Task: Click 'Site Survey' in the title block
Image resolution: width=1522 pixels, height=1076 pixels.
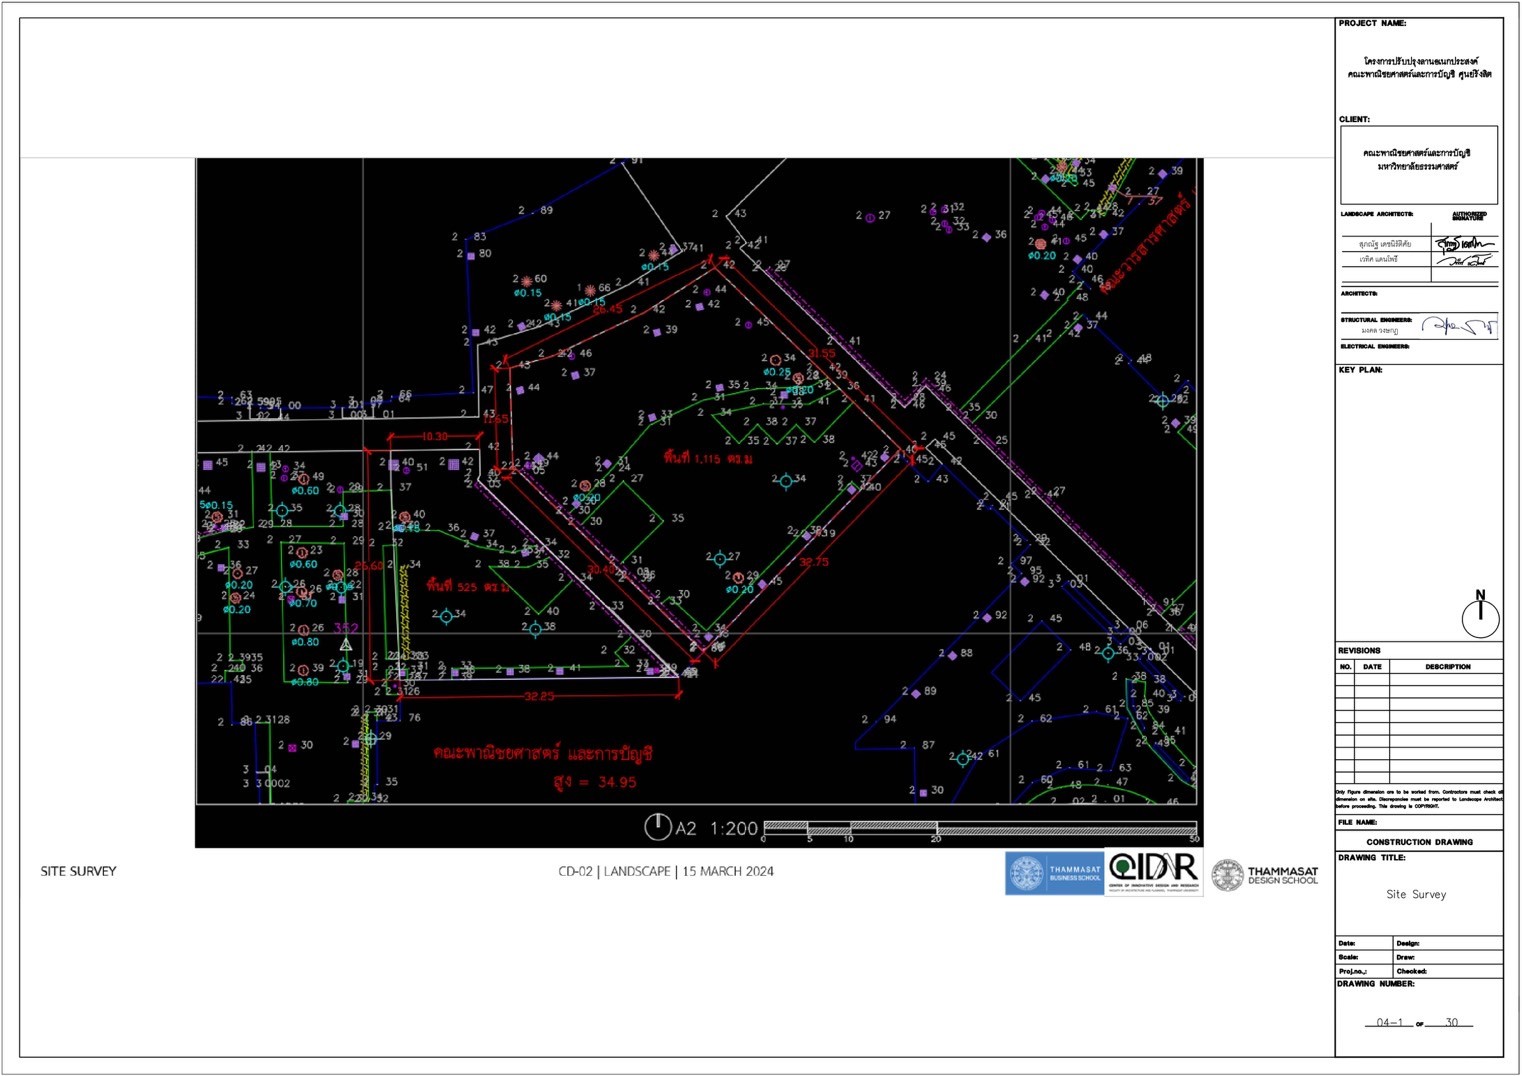Action: [1416, 894]
